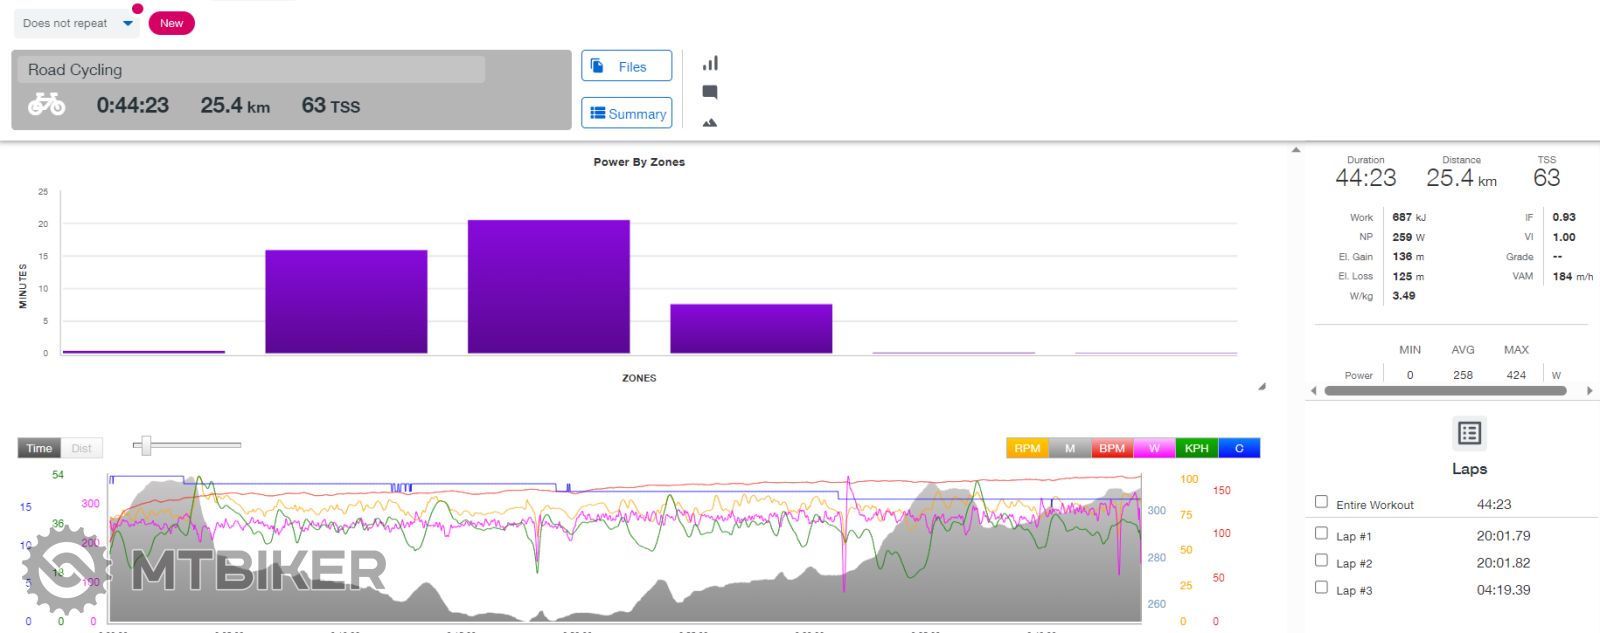Image resolution: width=1600 pixels, height=633 pixels.
Task: Click the Summary button
Action: [626, 113]
